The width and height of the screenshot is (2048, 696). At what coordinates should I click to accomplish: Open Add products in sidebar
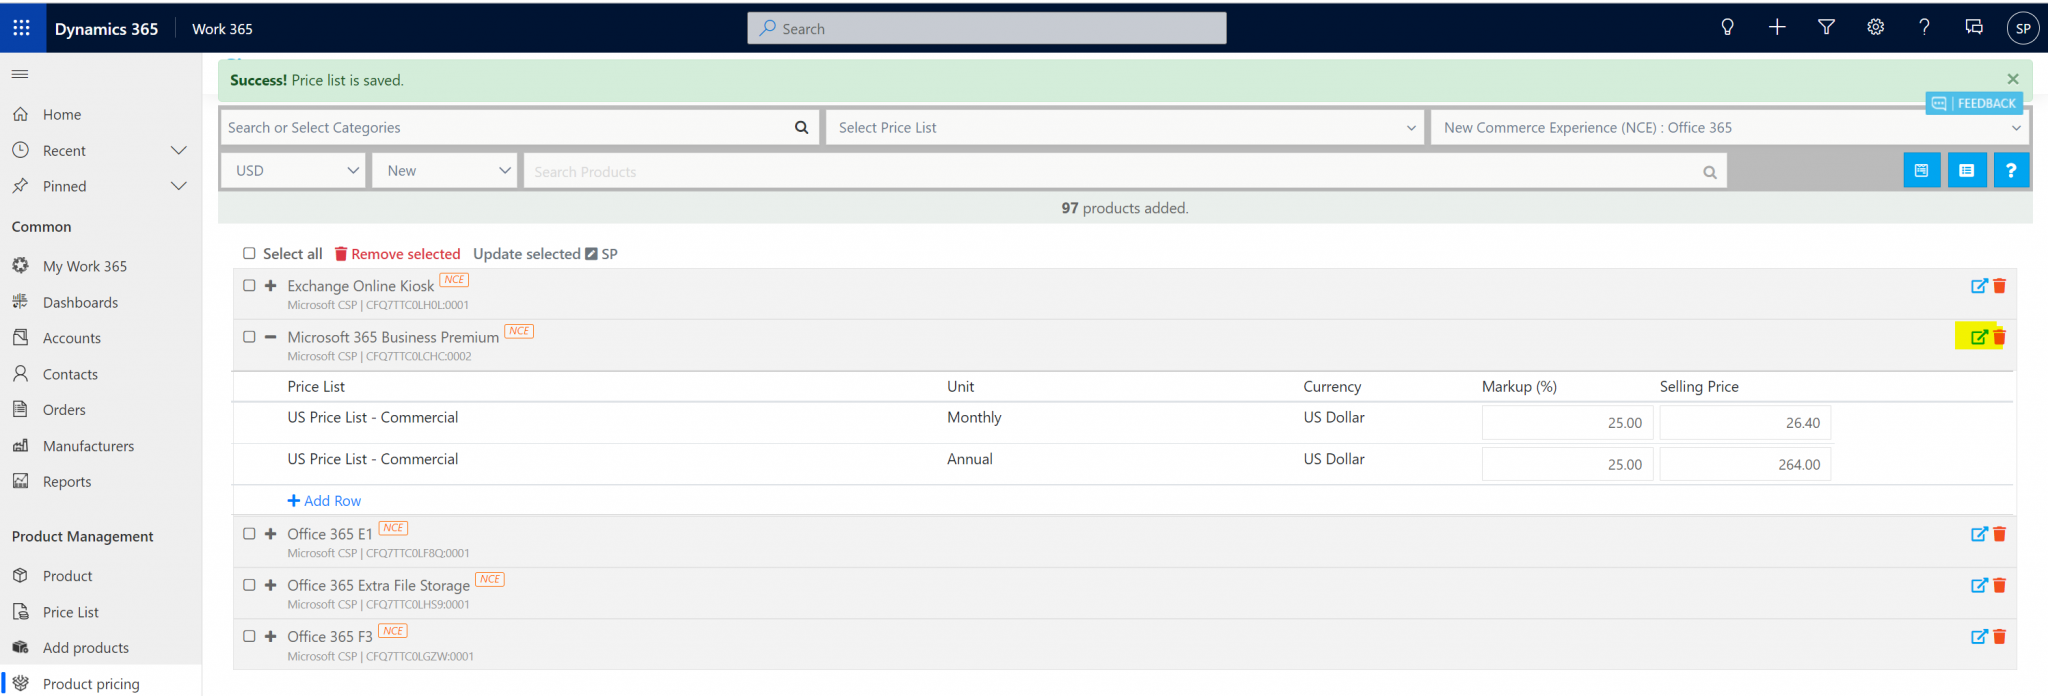tap(86, 648)
